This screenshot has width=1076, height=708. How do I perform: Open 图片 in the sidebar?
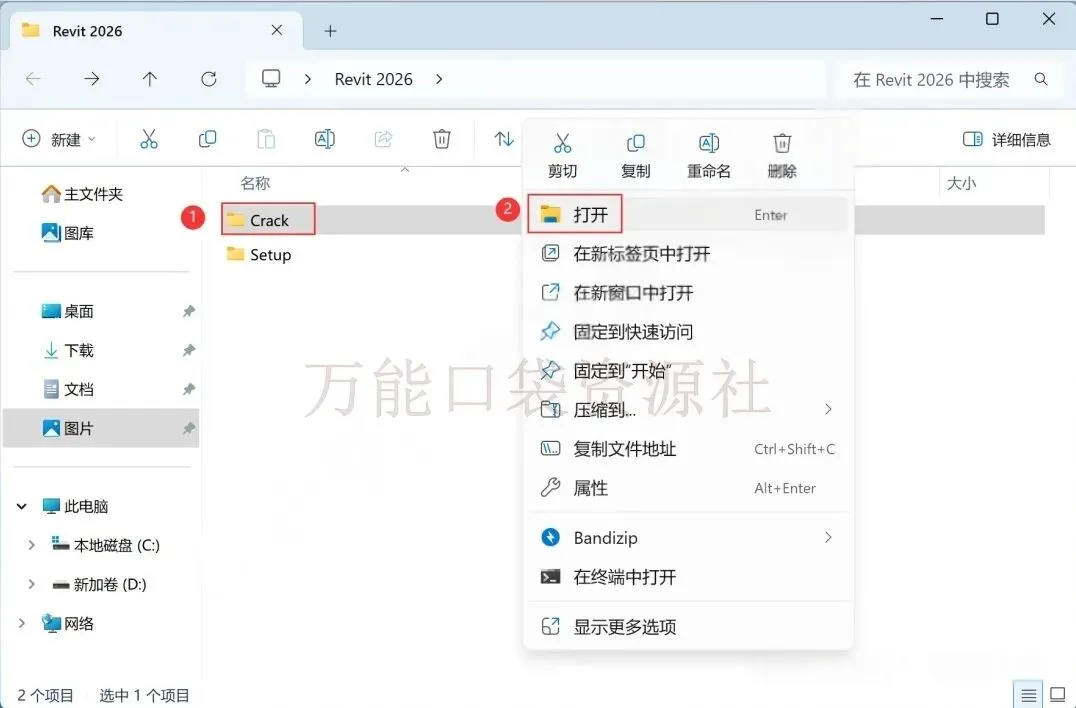(x=68, y=429)
